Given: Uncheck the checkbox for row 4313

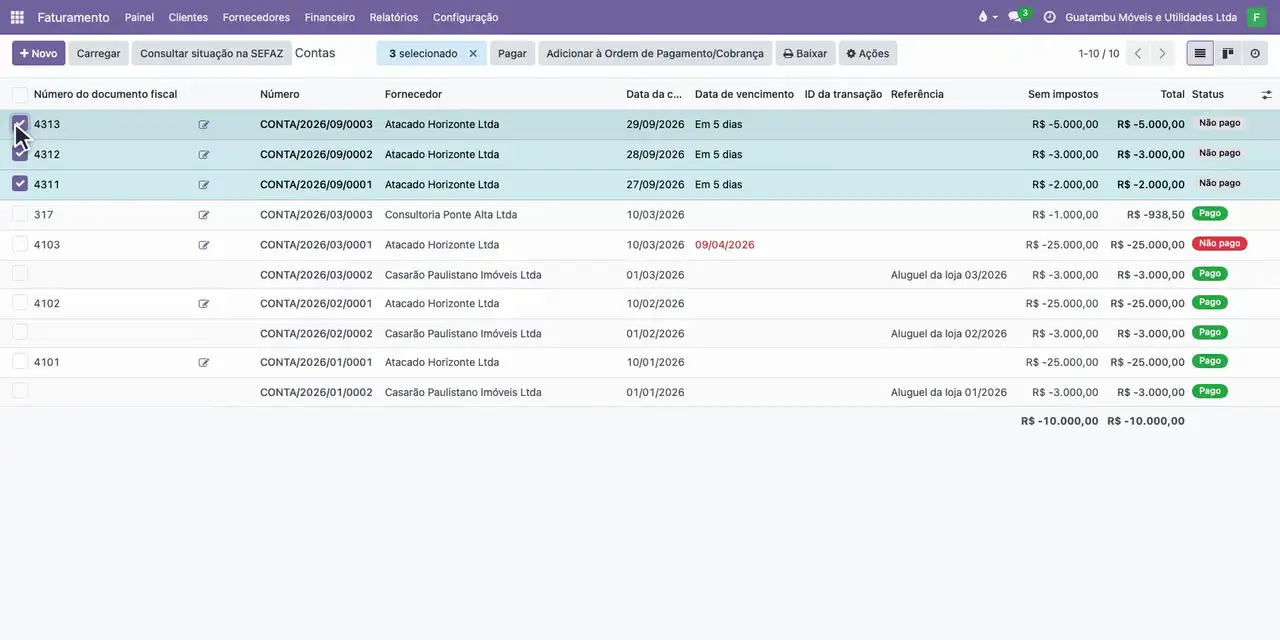Looking at the screenshot, I should tap(20, 124).
